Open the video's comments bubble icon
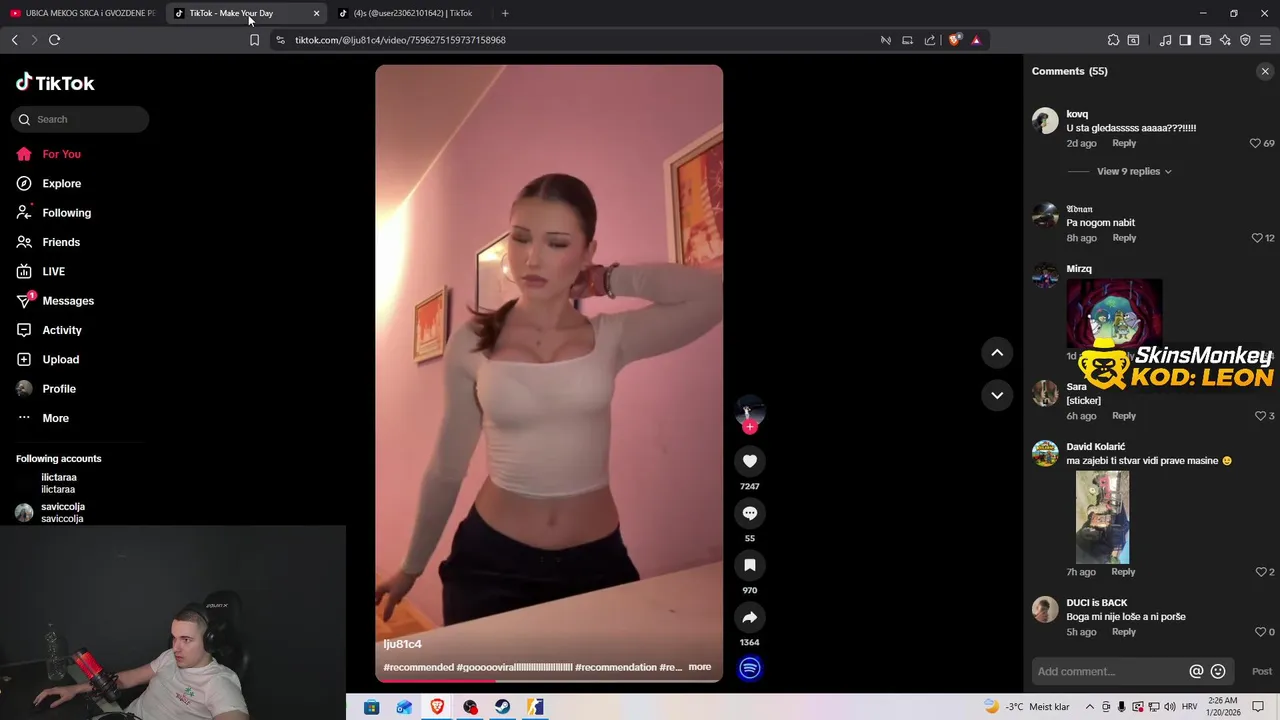1280x720 pixels. click(750, 513)
